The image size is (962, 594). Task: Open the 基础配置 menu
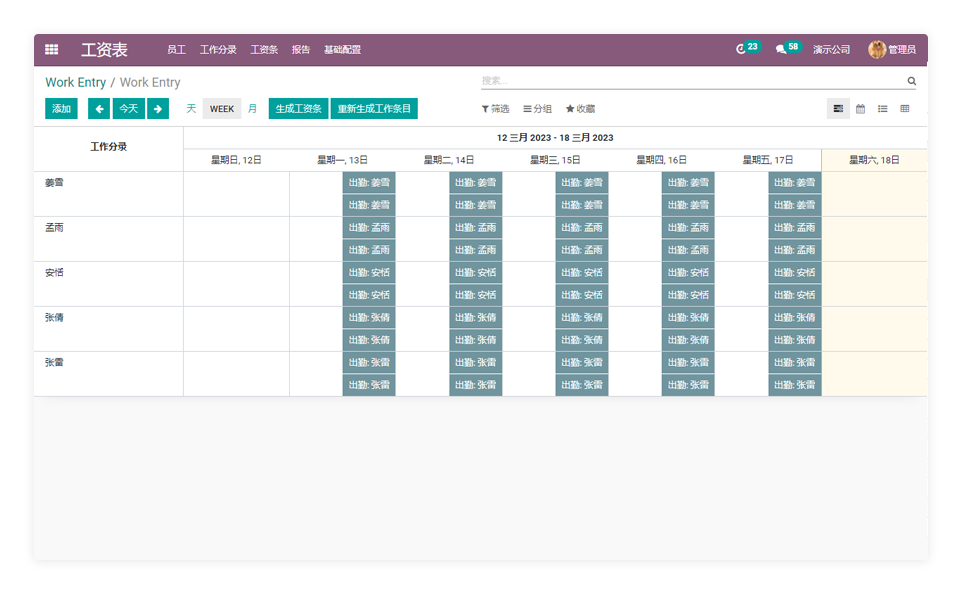(x=342, y=49)
